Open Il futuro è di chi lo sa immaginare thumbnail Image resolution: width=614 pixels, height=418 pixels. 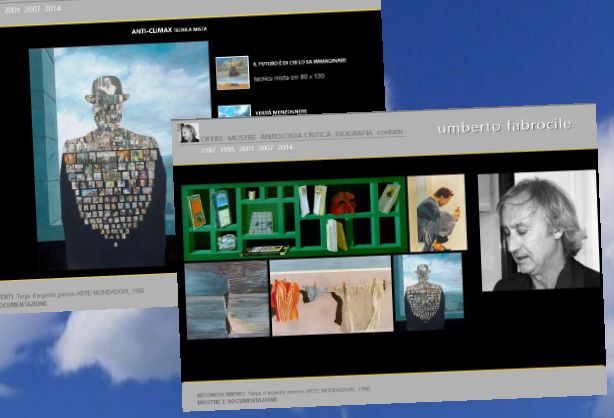[x=233, y=73]
